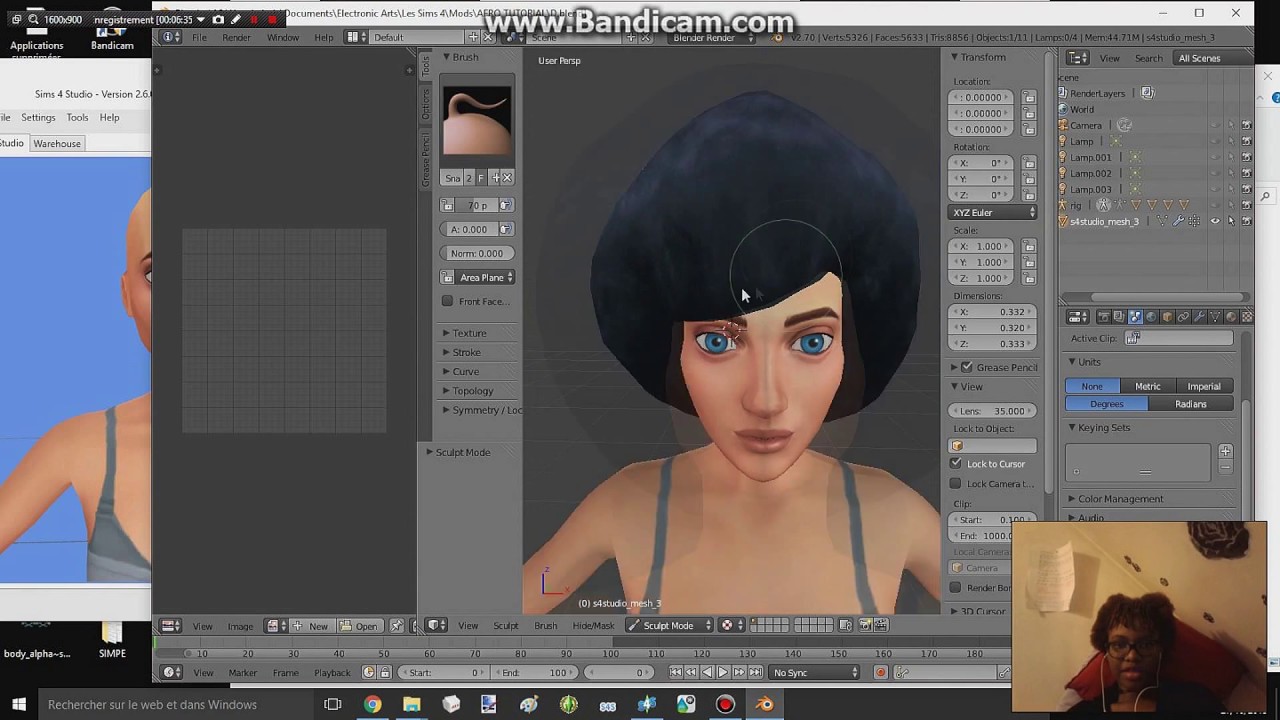The image size is (1280, 720).
Task: Open the XYZ Euler rotation mode dropdown
Action: tap(993, 213)
